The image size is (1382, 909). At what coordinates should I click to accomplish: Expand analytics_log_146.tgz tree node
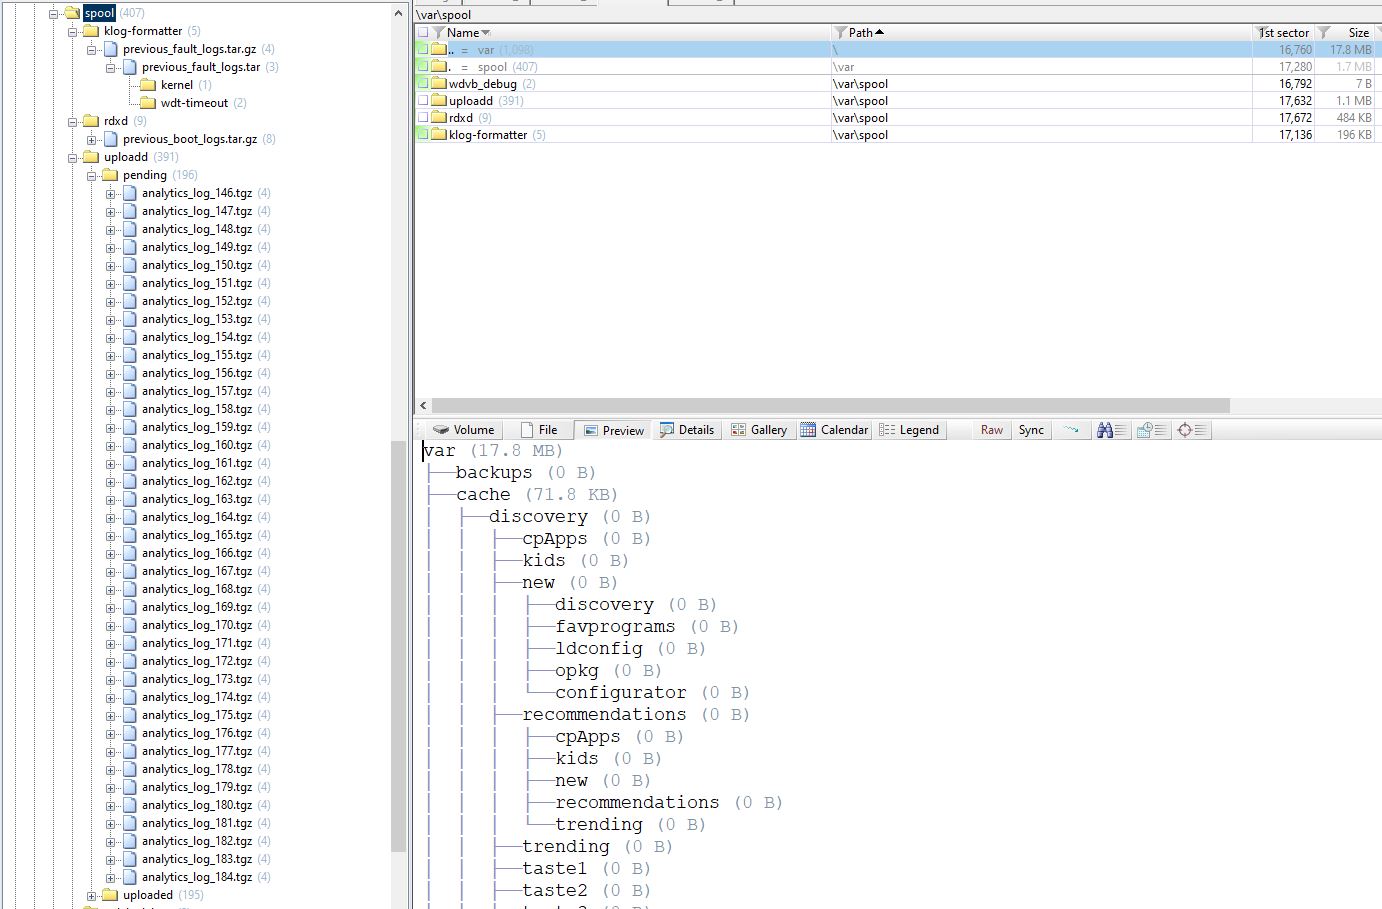click(111, 193)
